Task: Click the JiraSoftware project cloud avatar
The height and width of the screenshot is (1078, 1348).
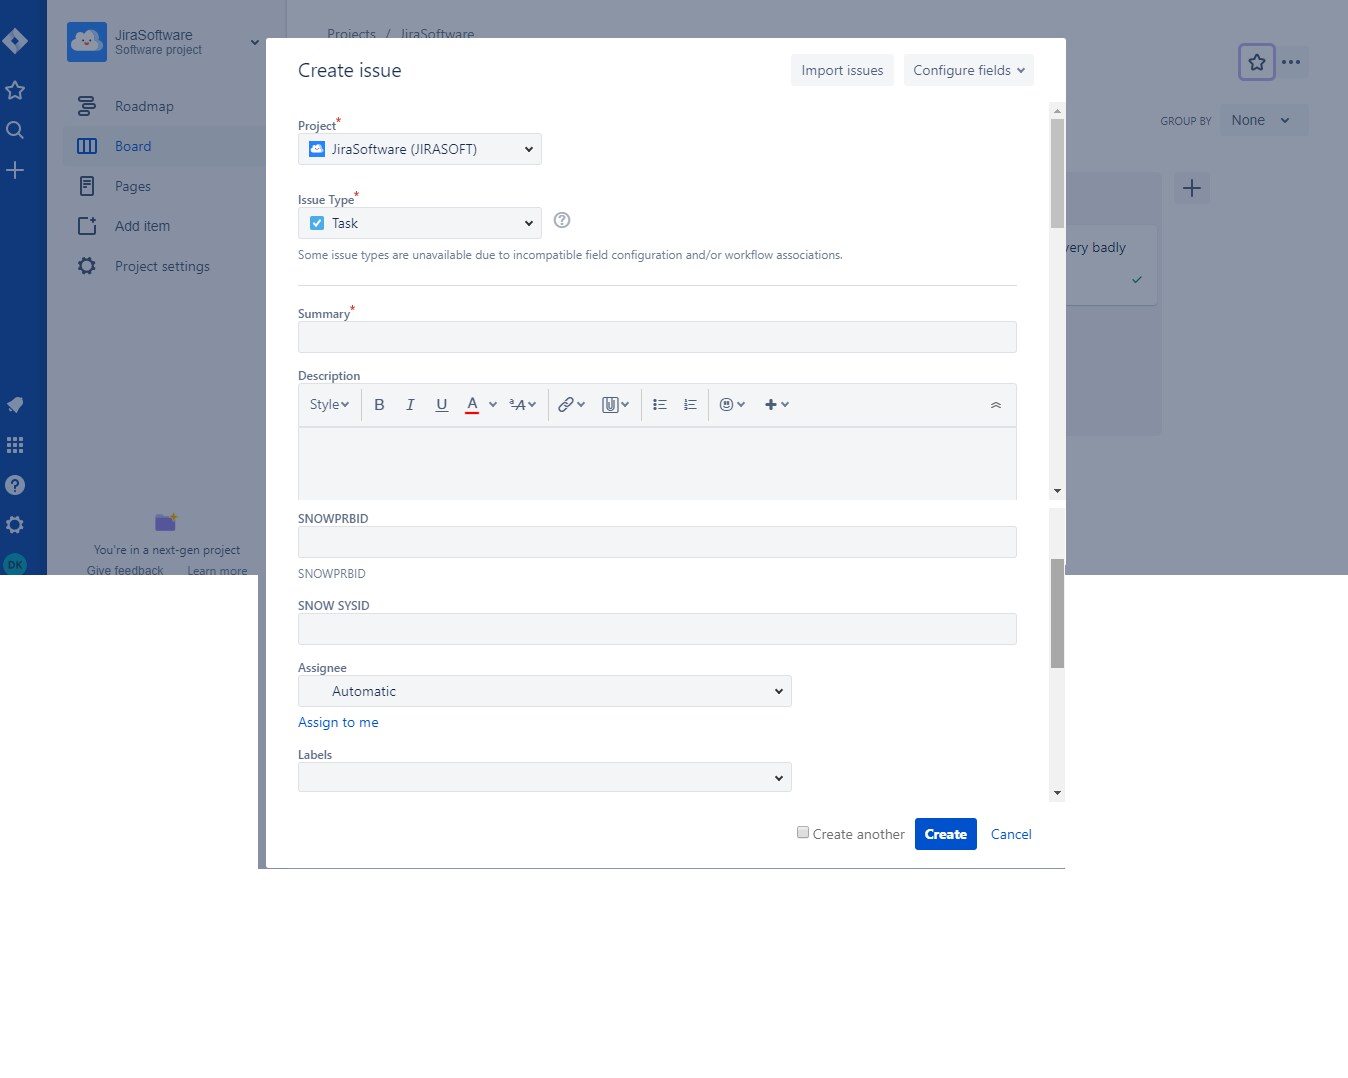Action: [87, 42]
